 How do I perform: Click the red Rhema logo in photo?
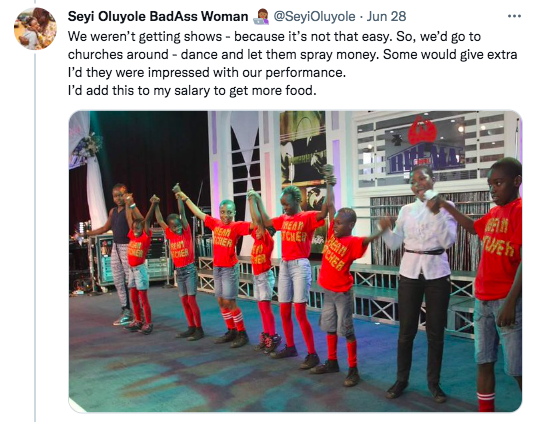[x=422, y=131]
